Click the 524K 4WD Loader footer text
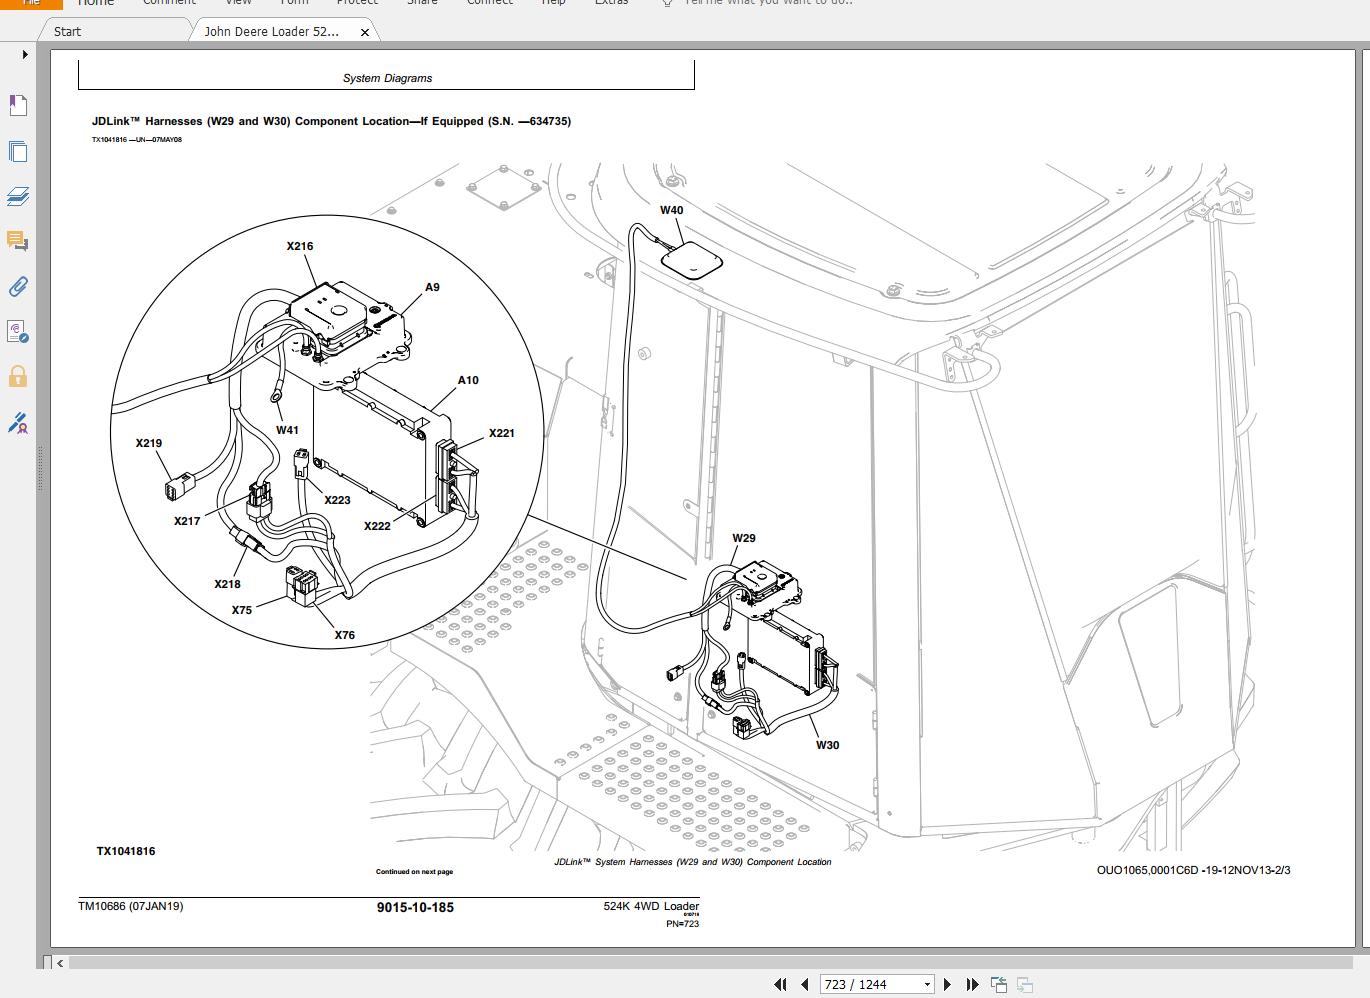The width and height of the screenshot is (1370, 998). pyautogui.click(x=651, y=906)
